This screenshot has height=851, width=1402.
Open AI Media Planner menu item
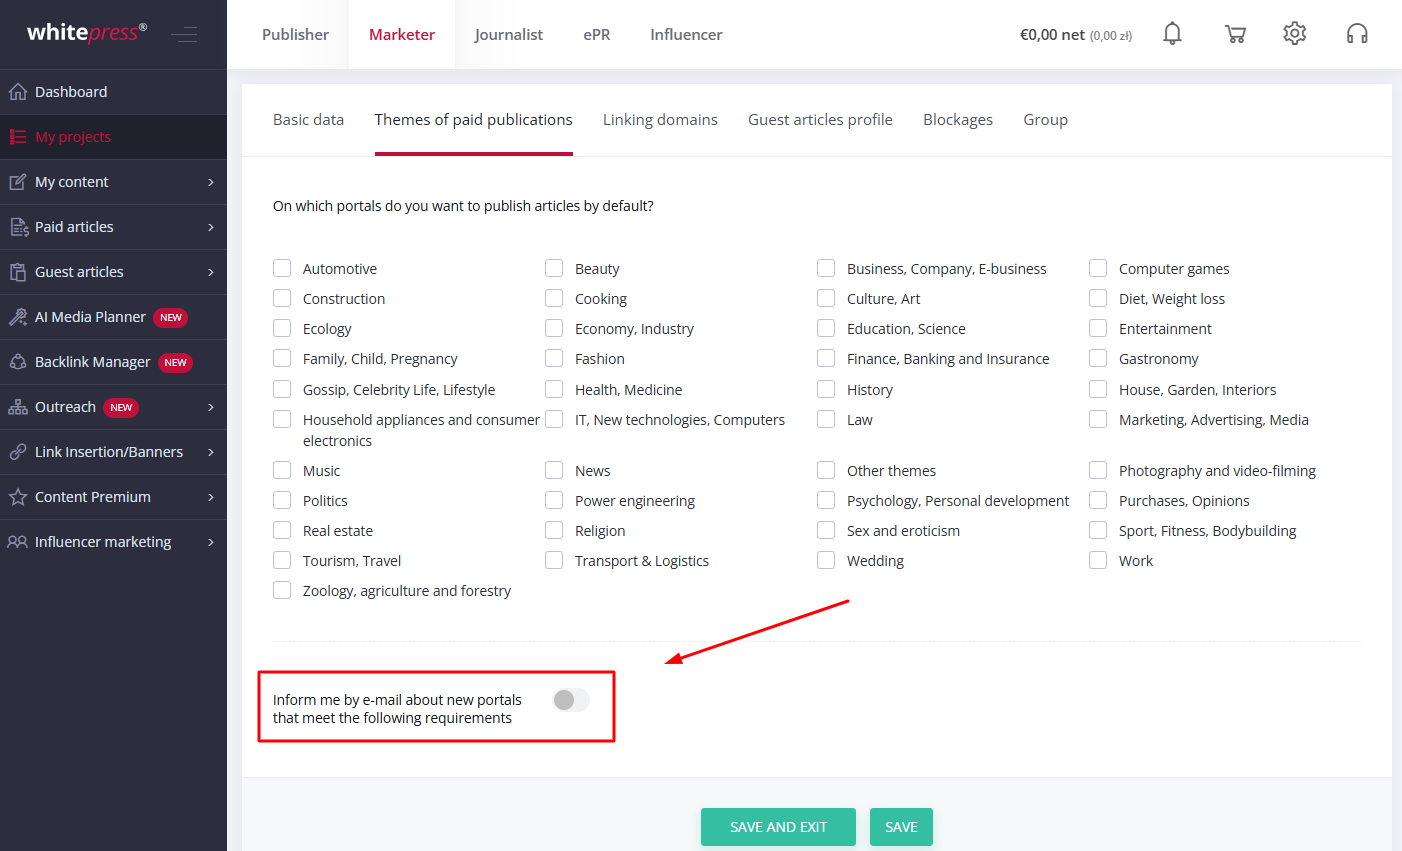[x=113, y=317]
